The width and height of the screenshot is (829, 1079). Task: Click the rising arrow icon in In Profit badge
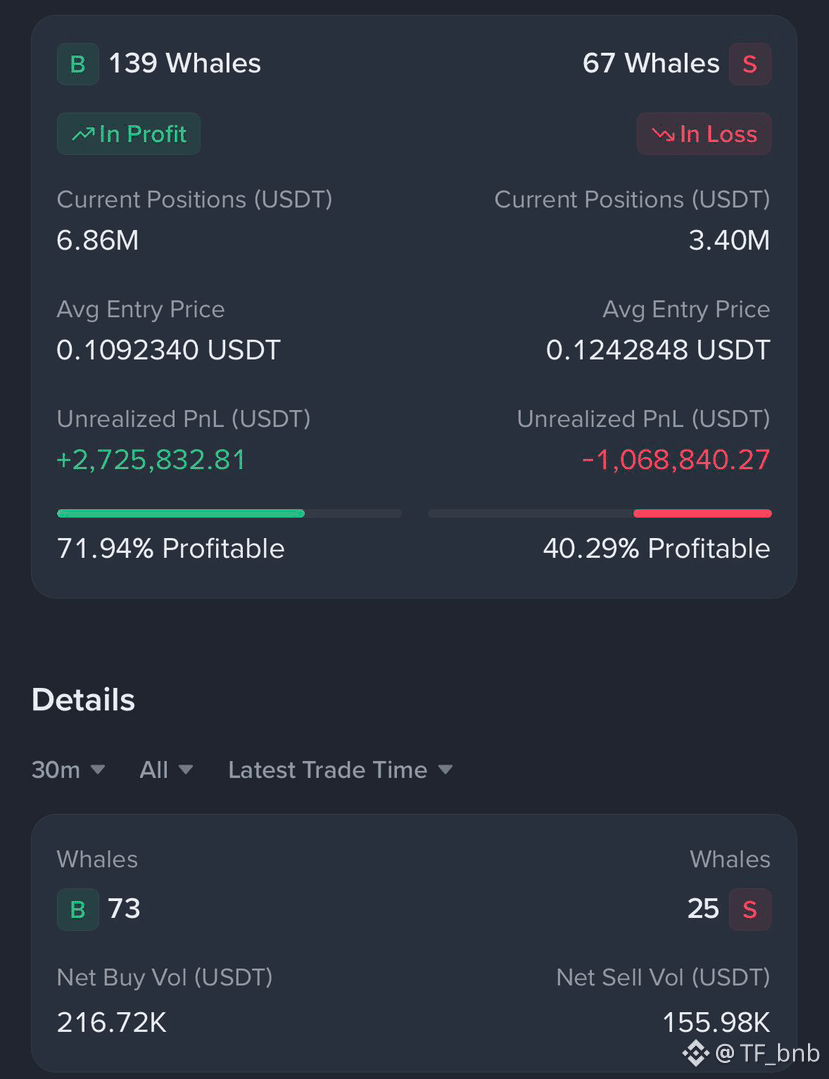(83, 134)
